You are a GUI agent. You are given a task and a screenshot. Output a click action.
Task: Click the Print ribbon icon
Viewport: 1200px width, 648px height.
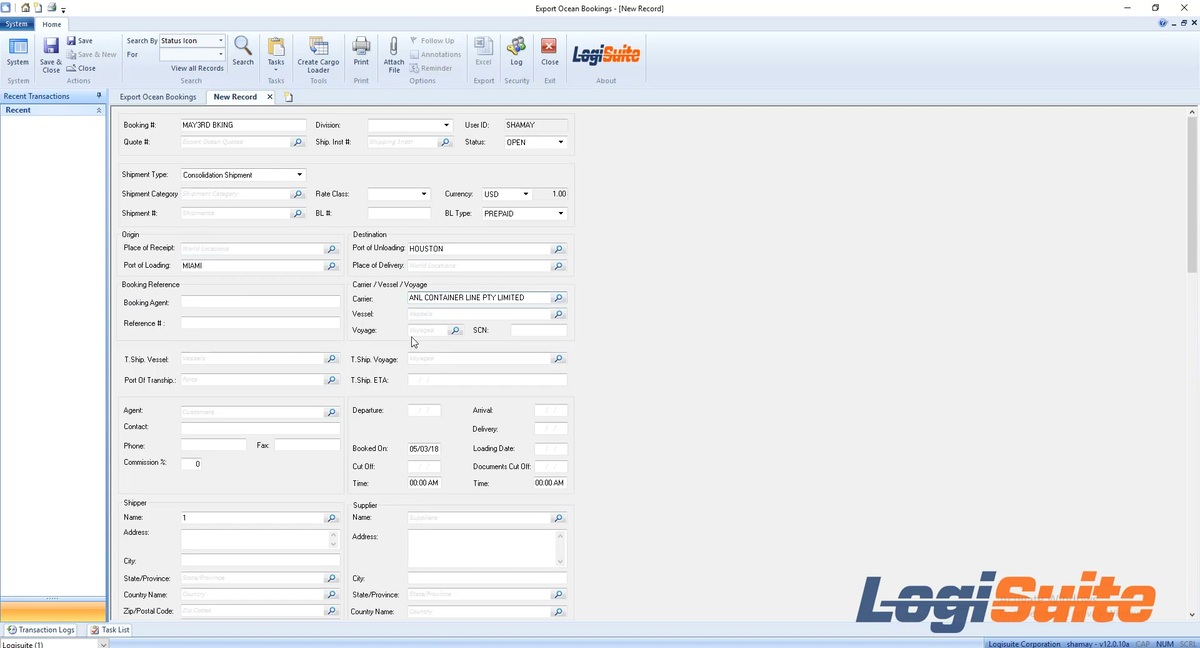361,52
